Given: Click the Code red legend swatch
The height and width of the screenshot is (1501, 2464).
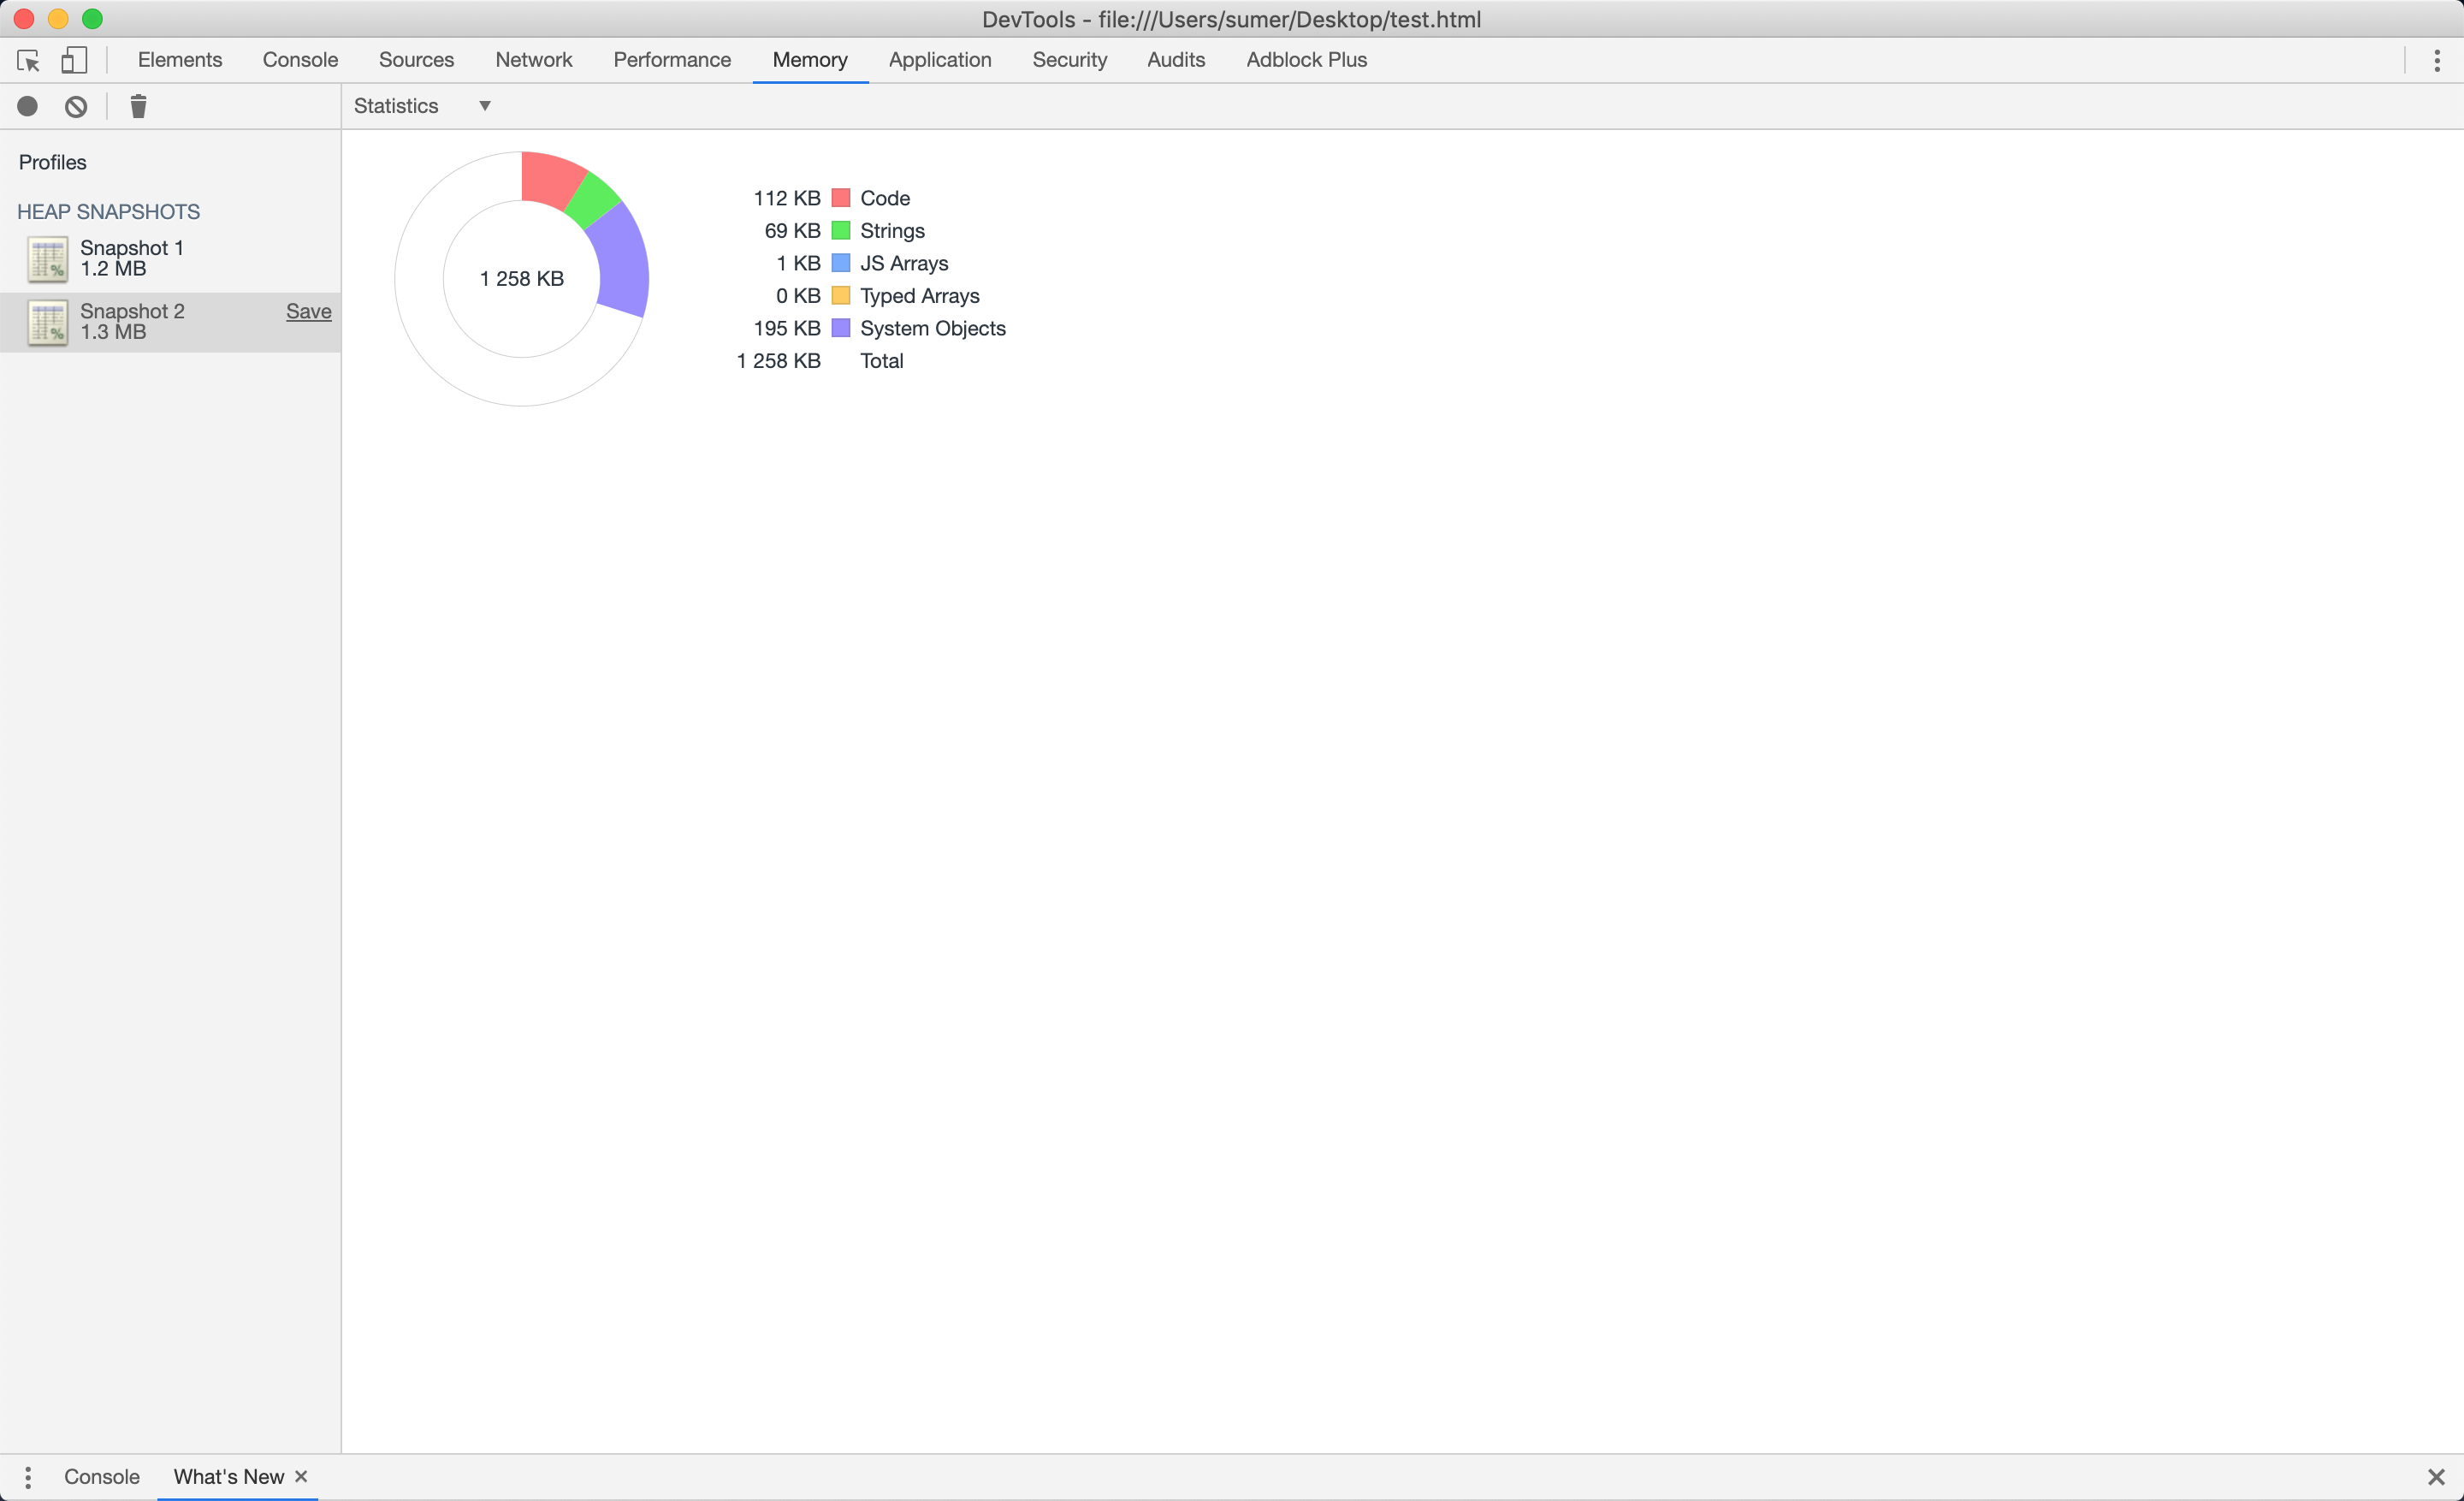Looking at the screenshot, I should [x=841, y=198].
